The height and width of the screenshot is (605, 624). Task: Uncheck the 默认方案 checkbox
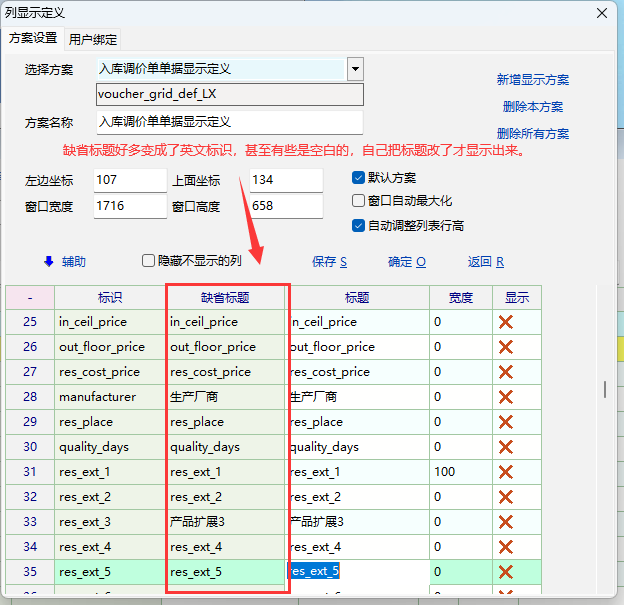tap(359, 178)
